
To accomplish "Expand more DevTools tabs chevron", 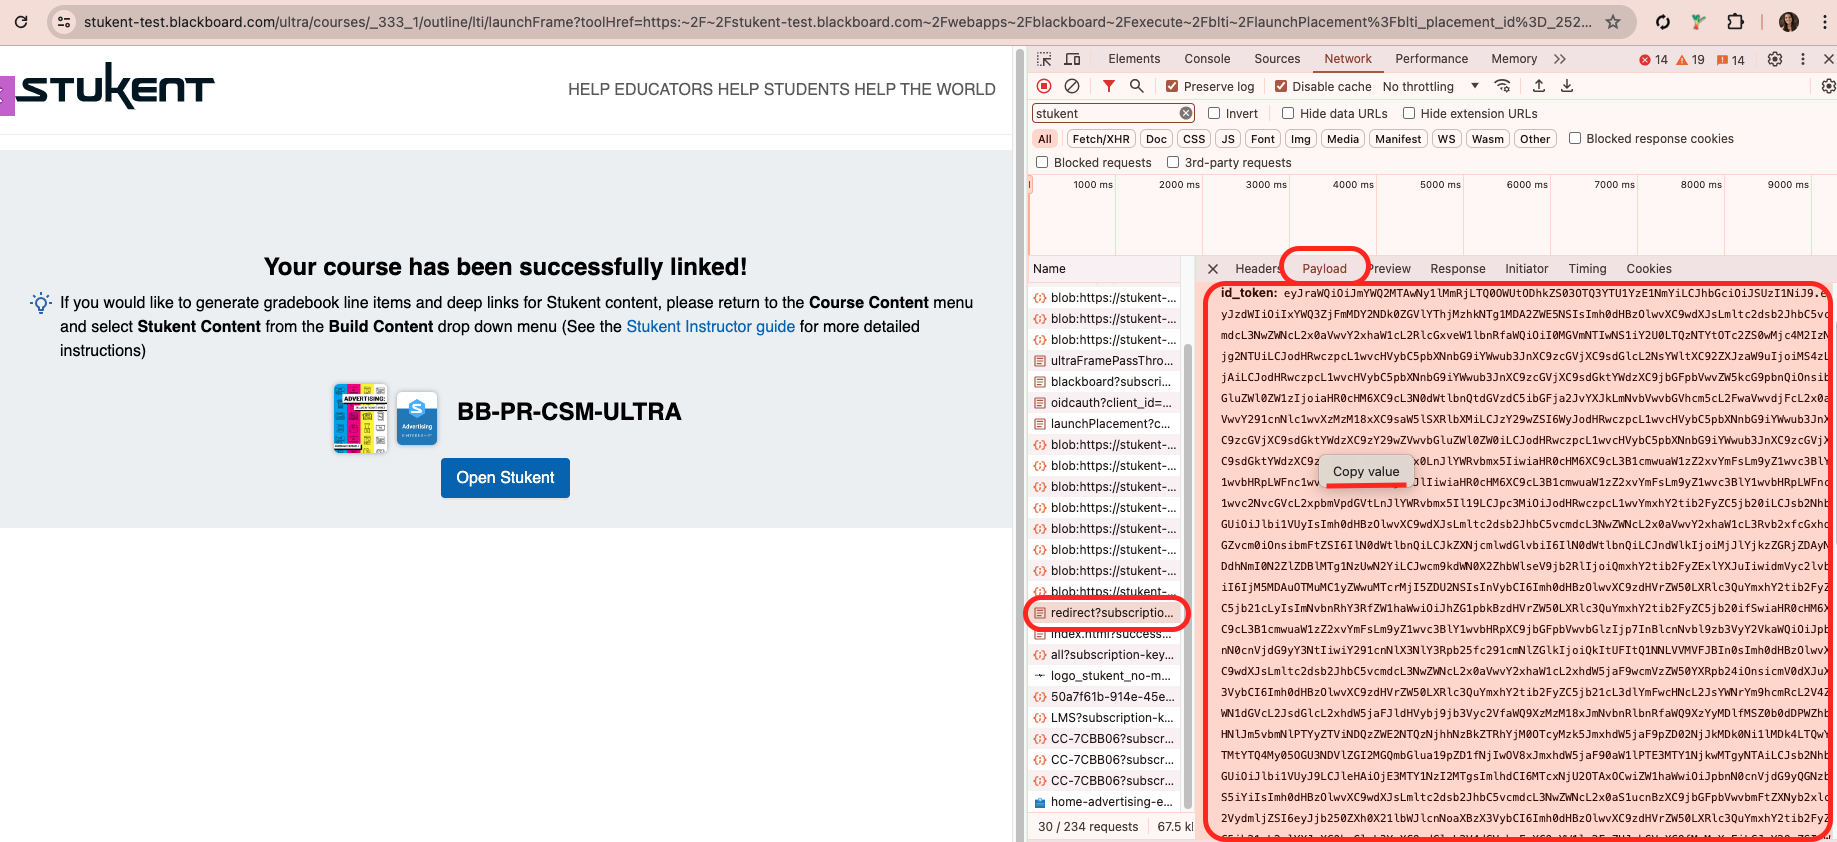I will pos(1560,59).
